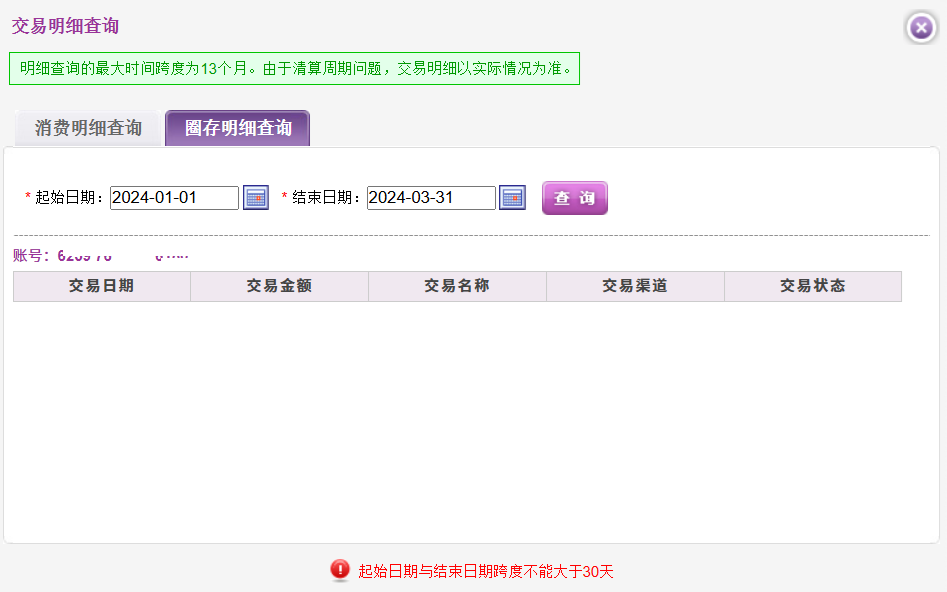Click the red error warning icon

coord(340,571)
